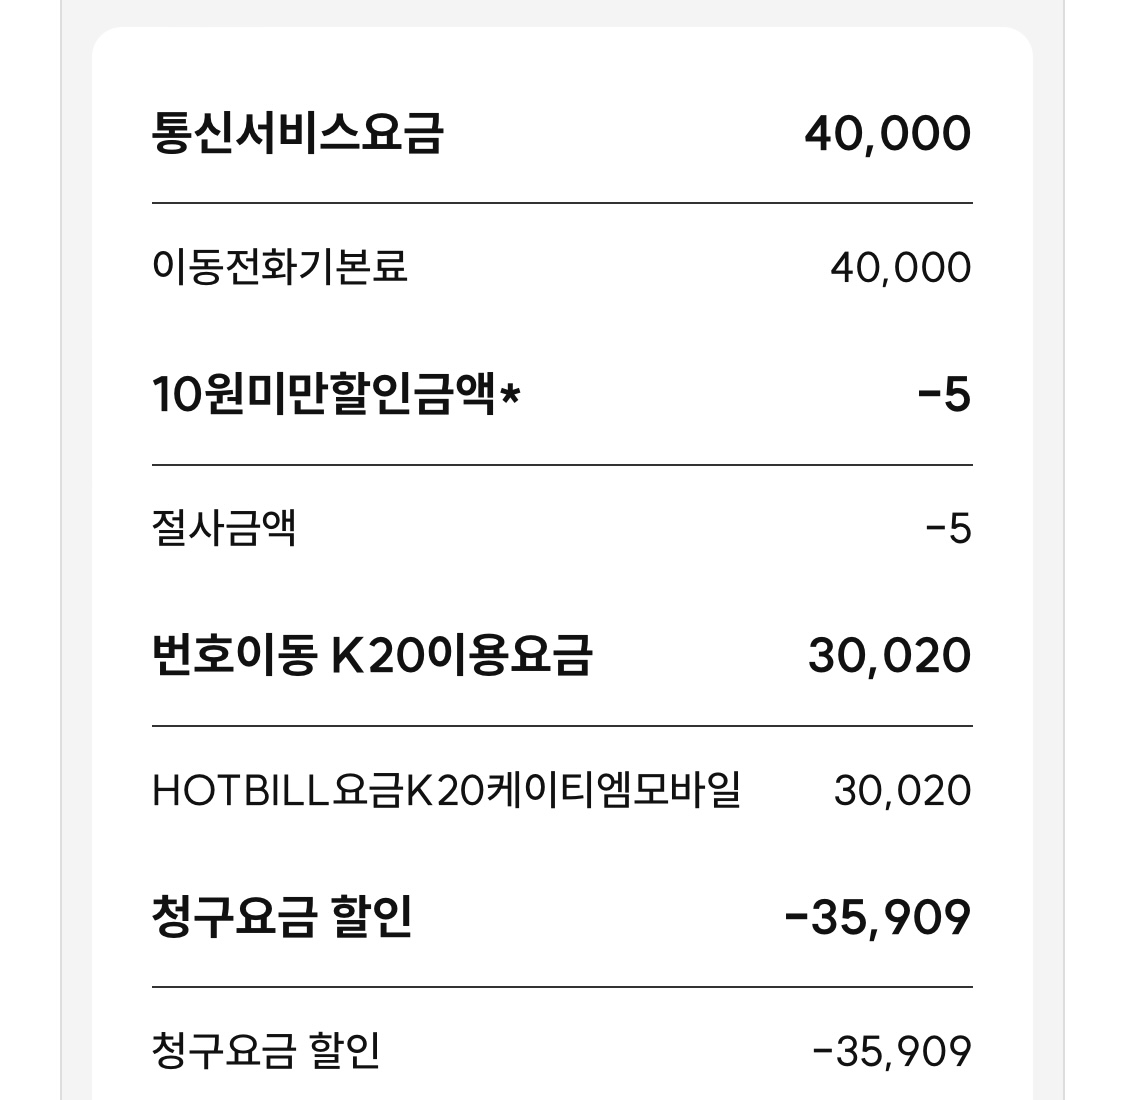The image size is (1125, 1100).
Task: Open the 번호이동 K20이용요금 section heading
Action: coord(372,656)
